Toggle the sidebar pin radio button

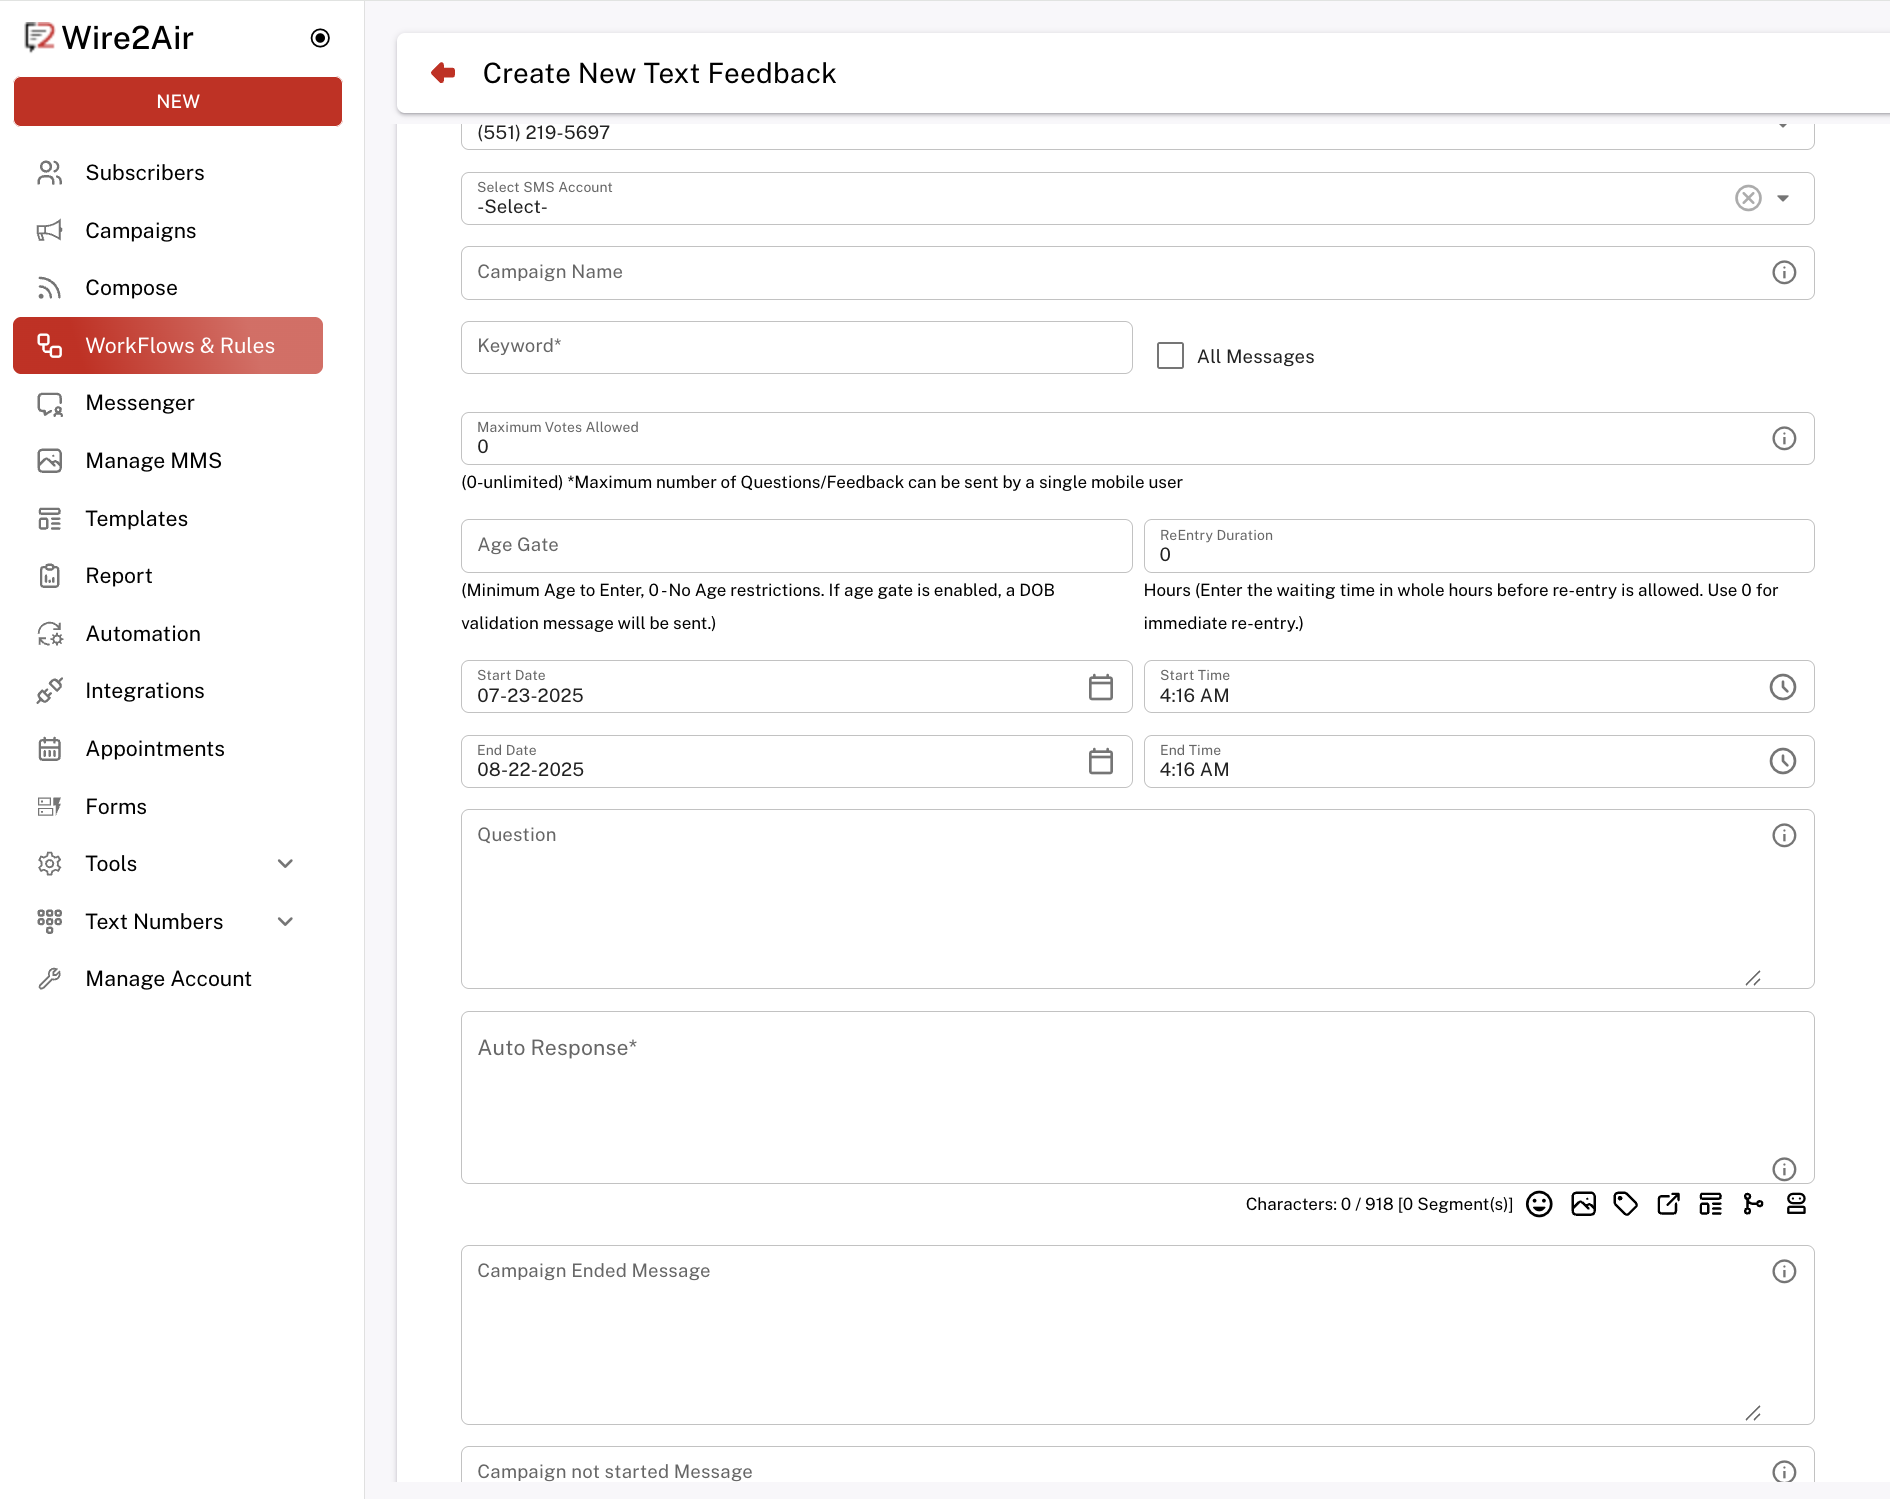(x=320, y=38)
